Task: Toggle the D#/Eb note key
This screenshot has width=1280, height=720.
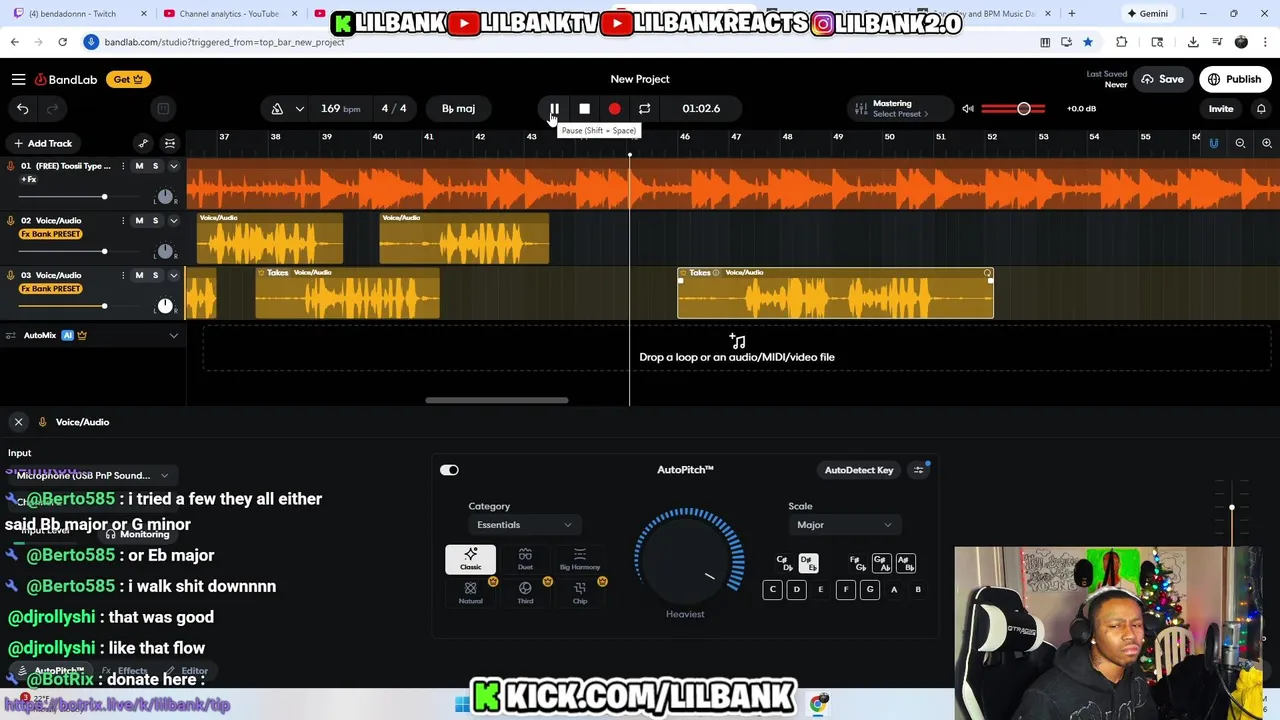Action: tap(808, 564)
